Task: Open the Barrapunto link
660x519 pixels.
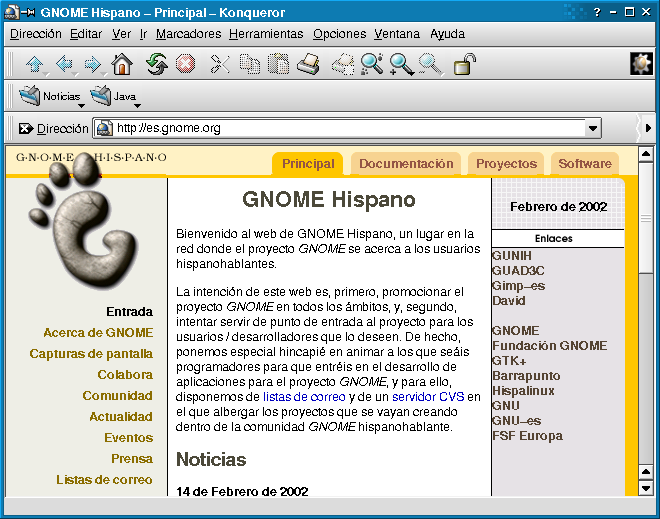Action: click(x=526, y=376)
